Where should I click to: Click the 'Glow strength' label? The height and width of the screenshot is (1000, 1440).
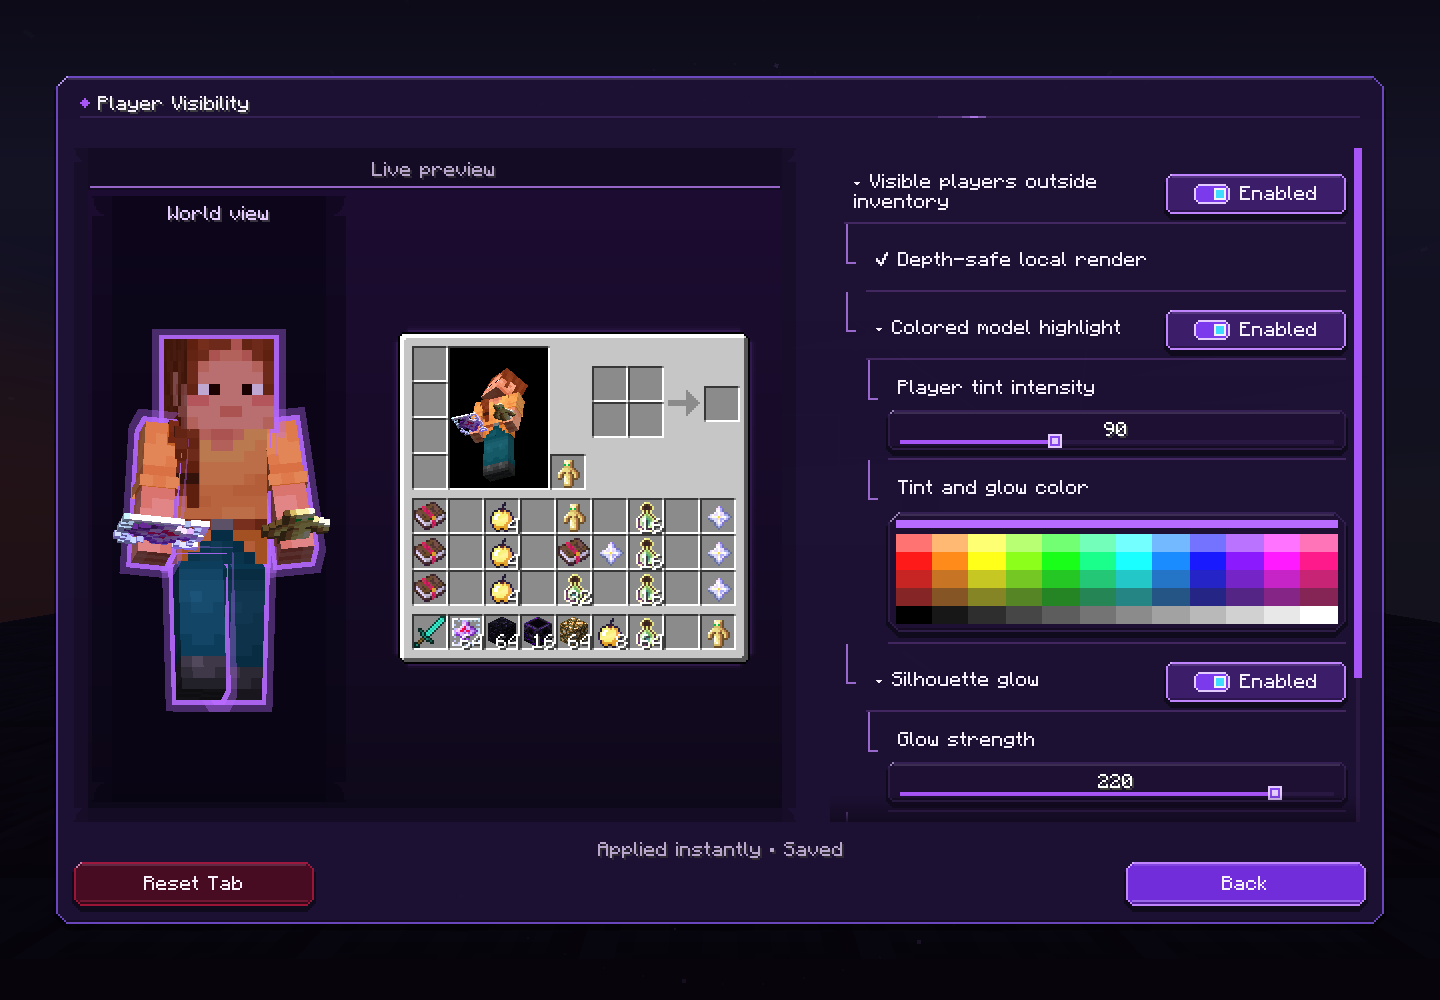(966, 739)
